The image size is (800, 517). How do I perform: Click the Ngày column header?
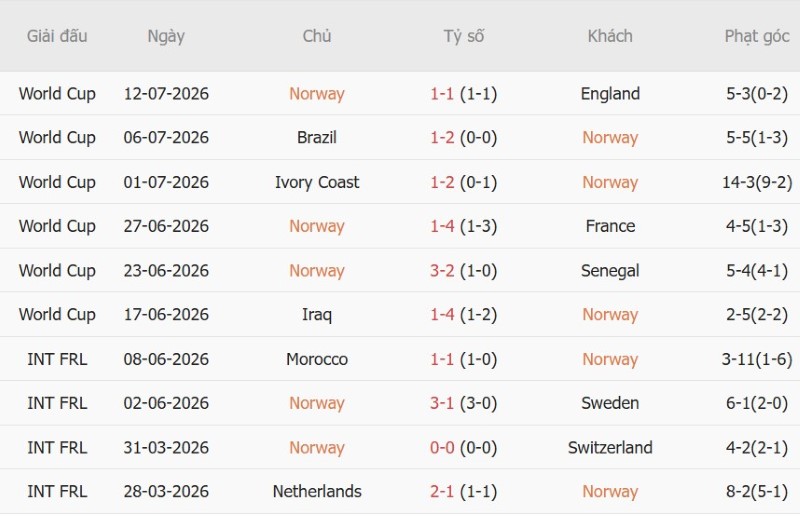(x=166, y=37)
